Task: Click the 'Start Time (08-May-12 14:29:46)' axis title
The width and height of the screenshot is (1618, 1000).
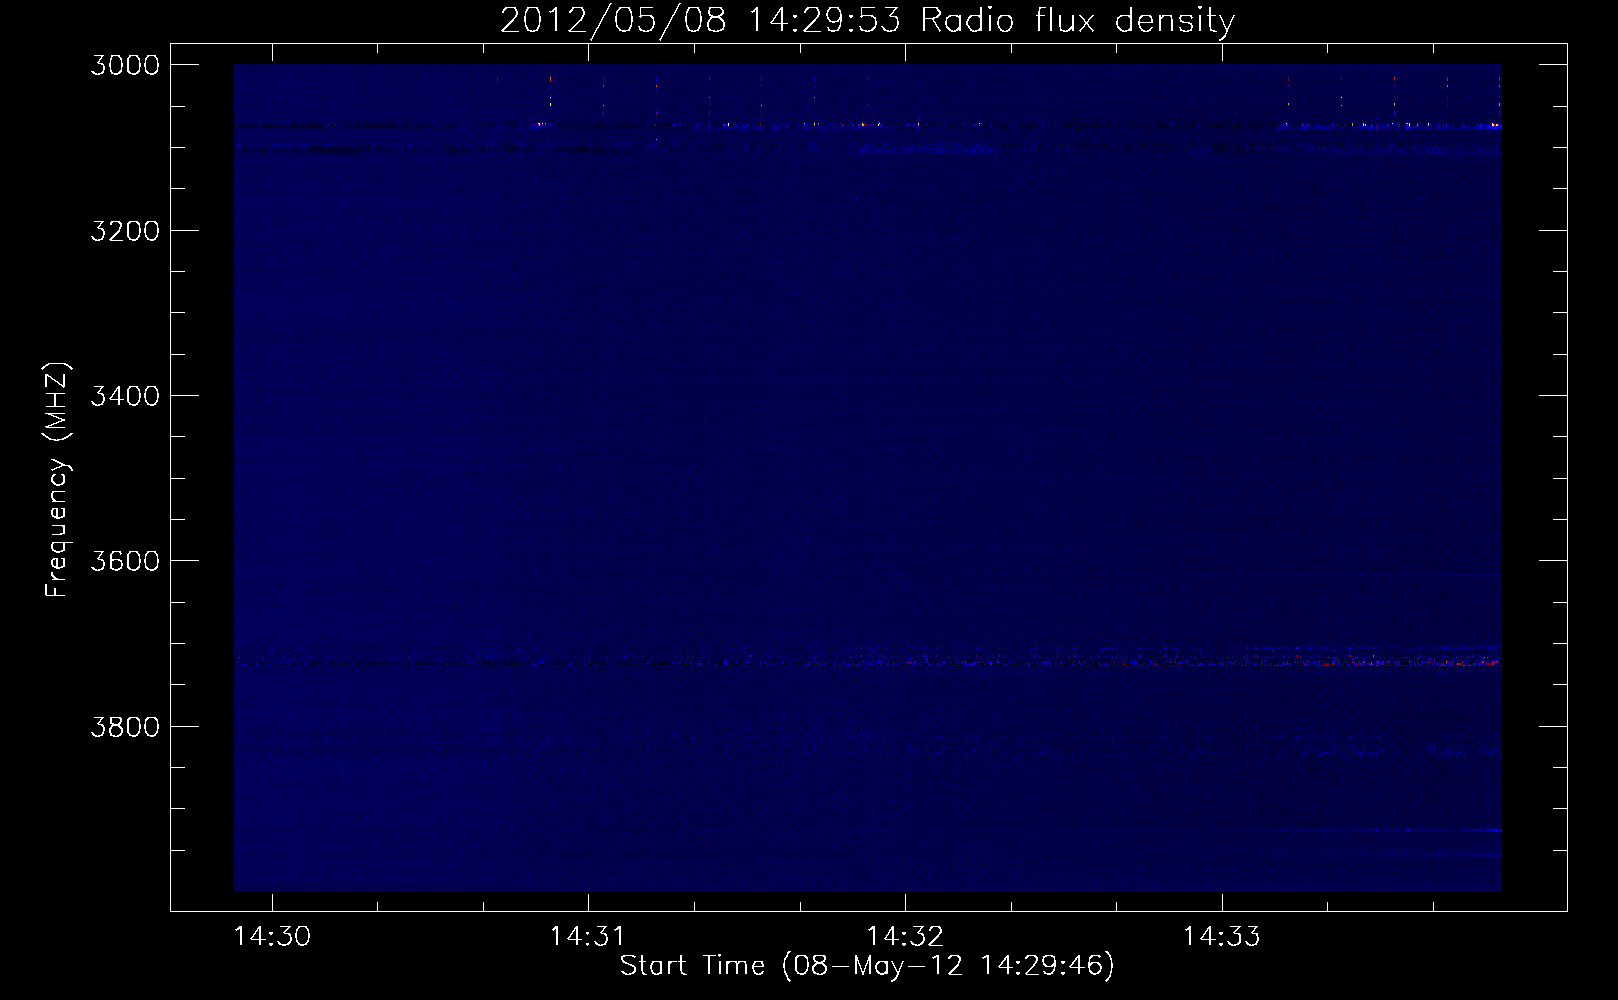Action: tap(867, 966)
